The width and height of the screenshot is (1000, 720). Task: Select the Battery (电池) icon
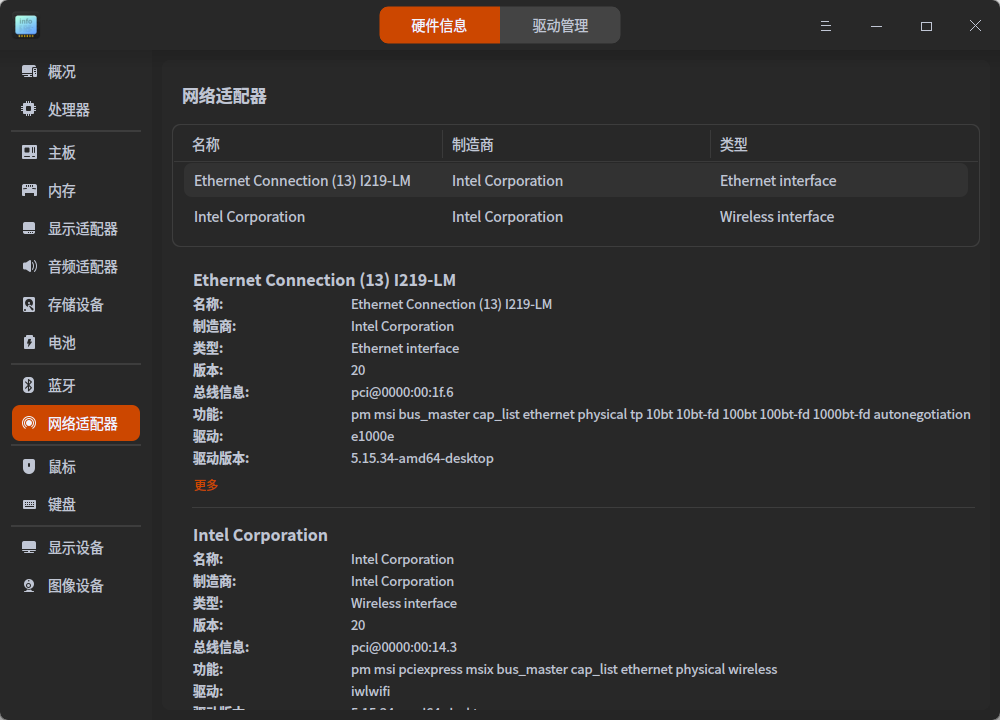[29, 342]
